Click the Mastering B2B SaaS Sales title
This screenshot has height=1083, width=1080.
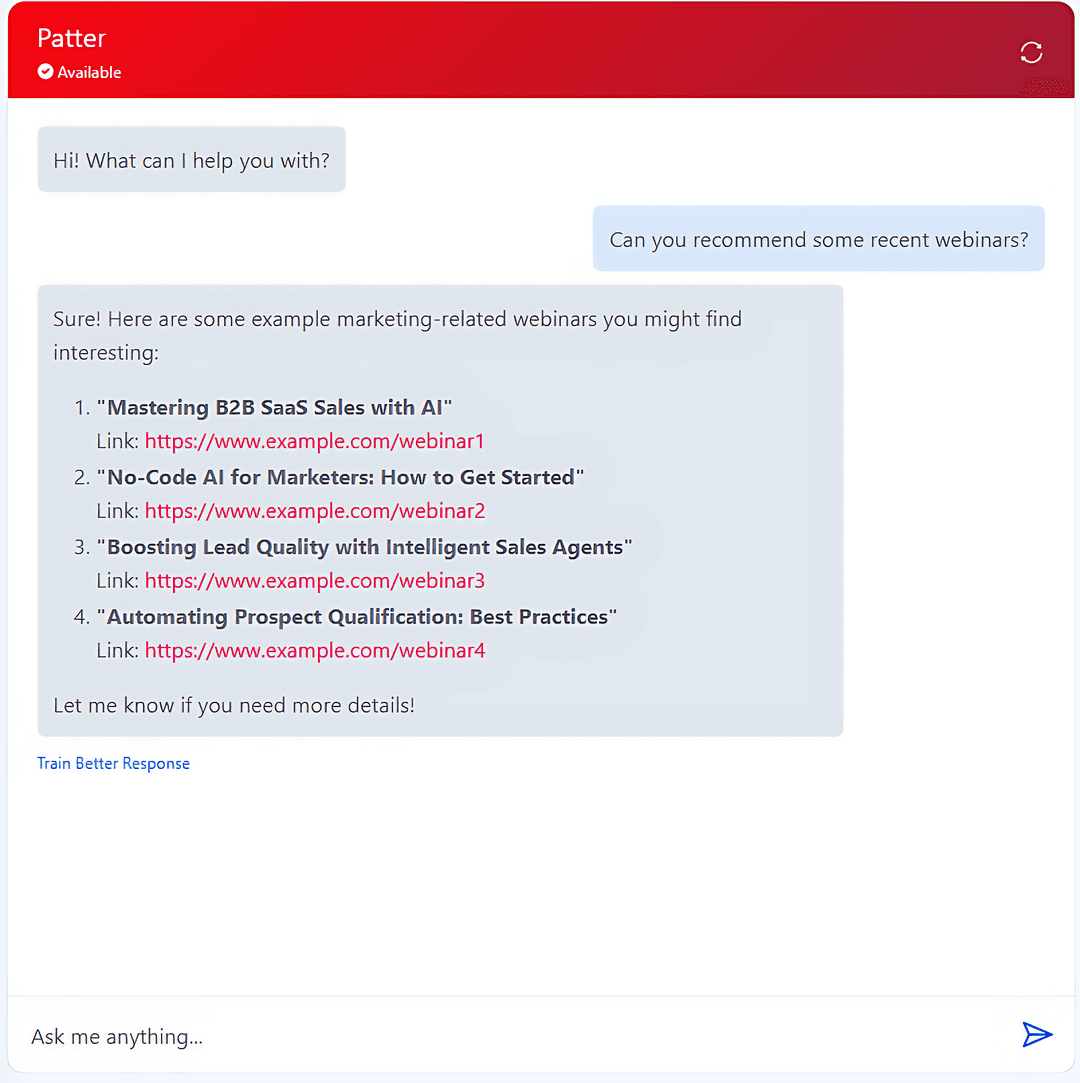pos(277,407)
